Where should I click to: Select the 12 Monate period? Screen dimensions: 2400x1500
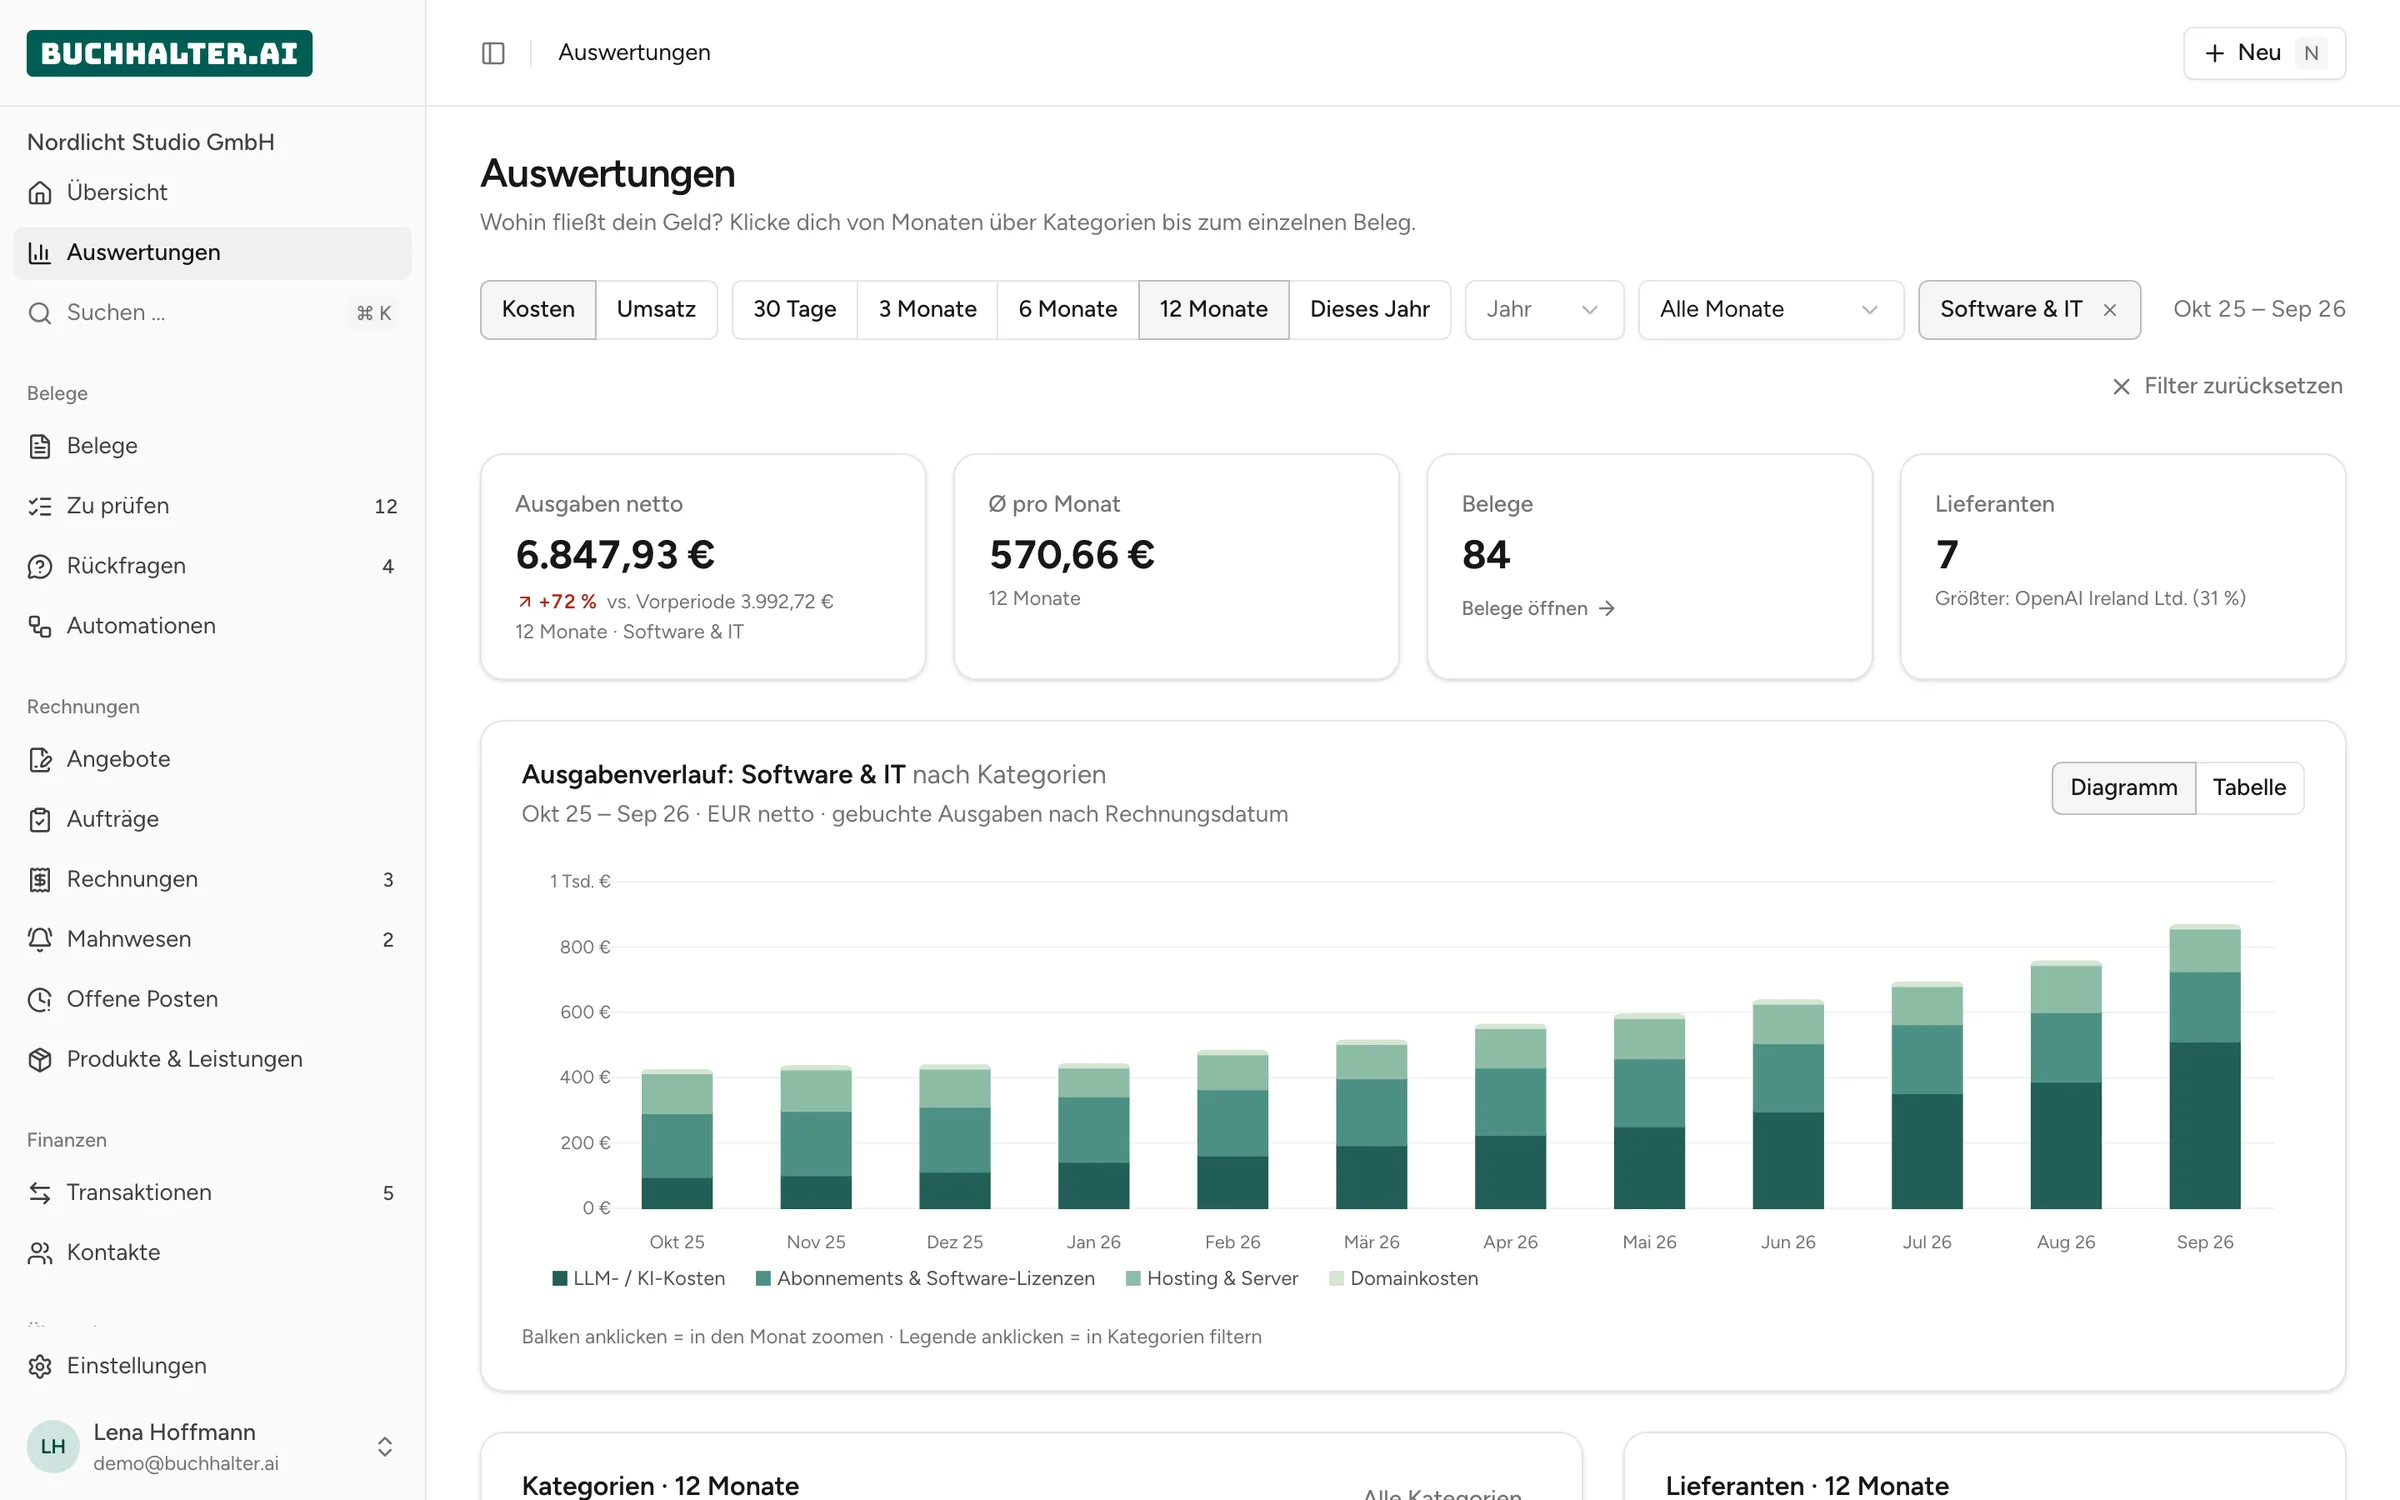pyautogui.click(x=1213, y=309)
